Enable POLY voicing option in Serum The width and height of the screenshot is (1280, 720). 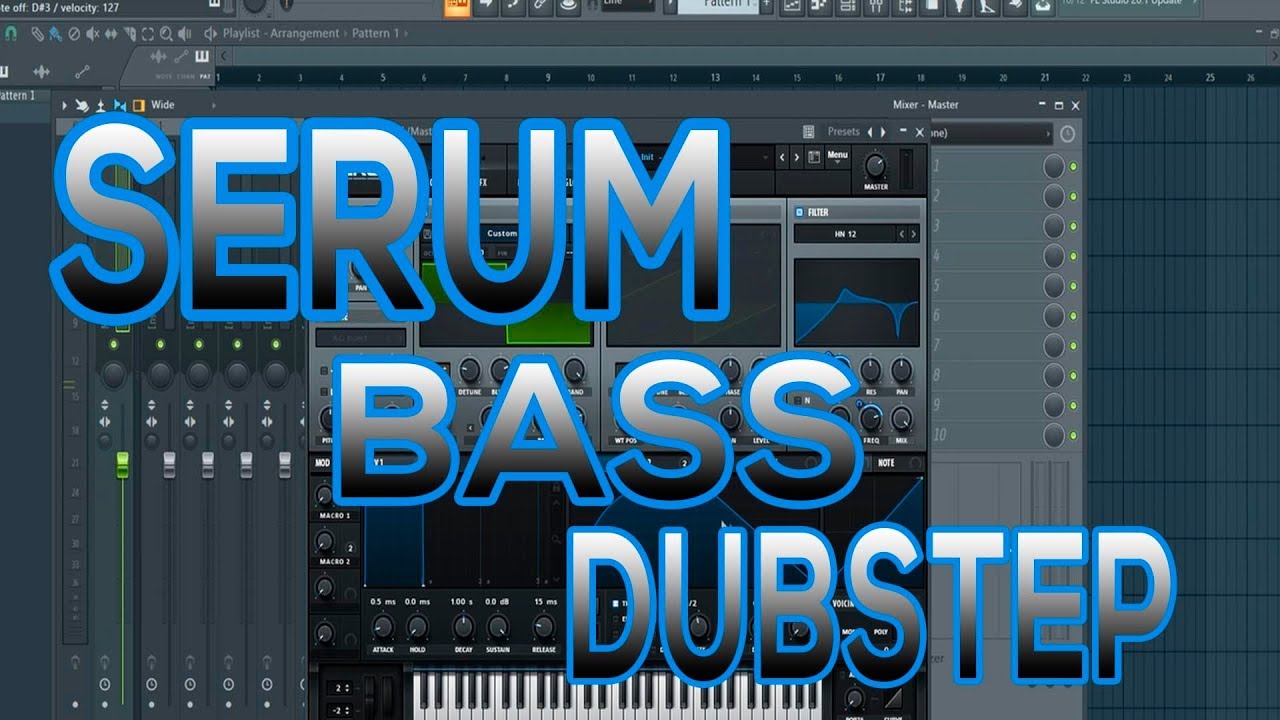pos(881,633)
